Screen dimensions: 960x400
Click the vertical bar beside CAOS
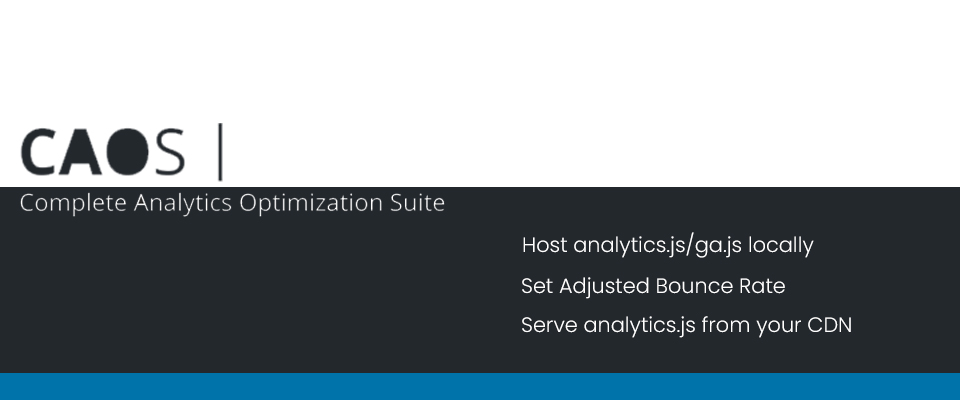[220, 152]
